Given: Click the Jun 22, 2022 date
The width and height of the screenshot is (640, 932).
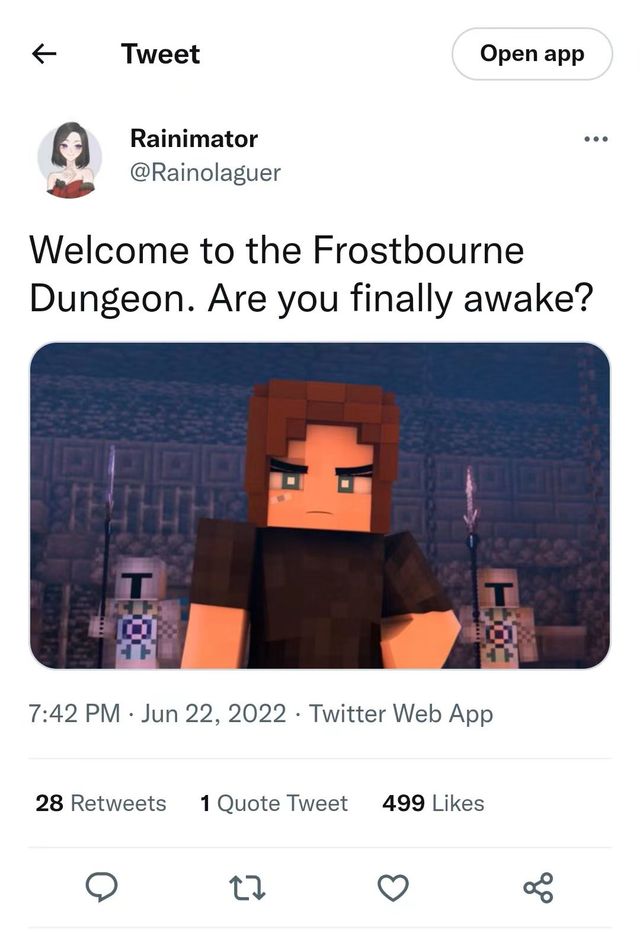Looking at the screenshot, I should click(x=213, y=713).
